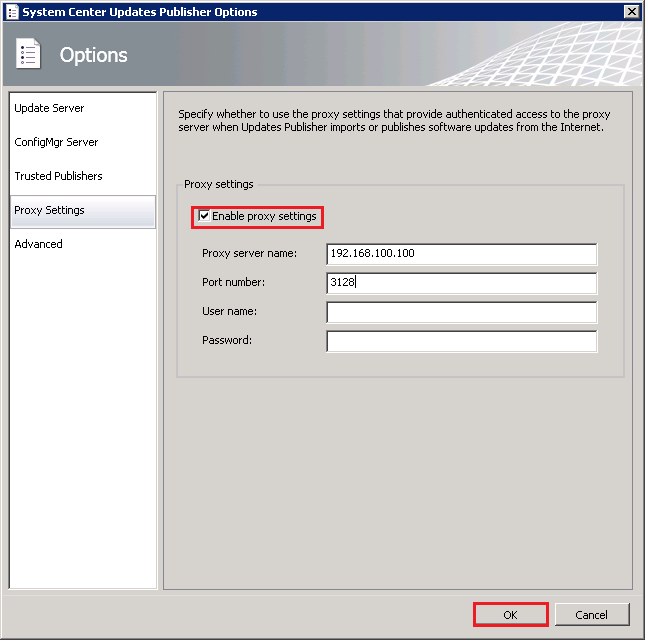Disable the Enable proxy settings checkbox
This screenshot has width=648, height=642.
(205, 216)
